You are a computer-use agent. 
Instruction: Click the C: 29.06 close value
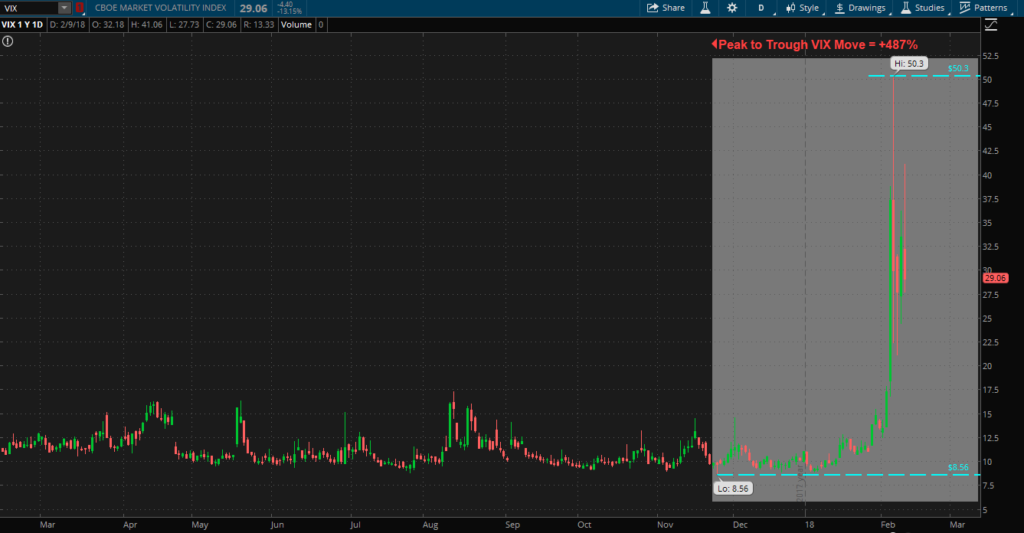coord(221,25)
